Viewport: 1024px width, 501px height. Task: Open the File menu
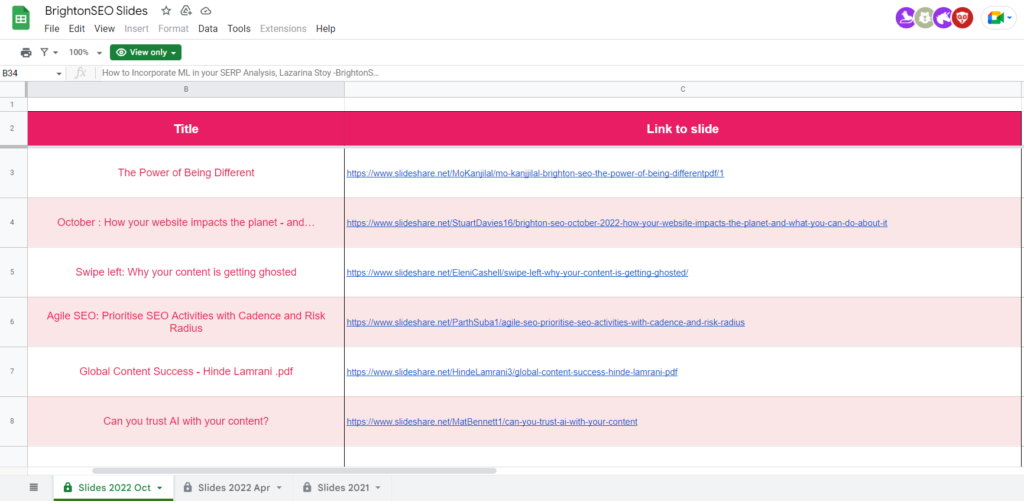(52, 29)
